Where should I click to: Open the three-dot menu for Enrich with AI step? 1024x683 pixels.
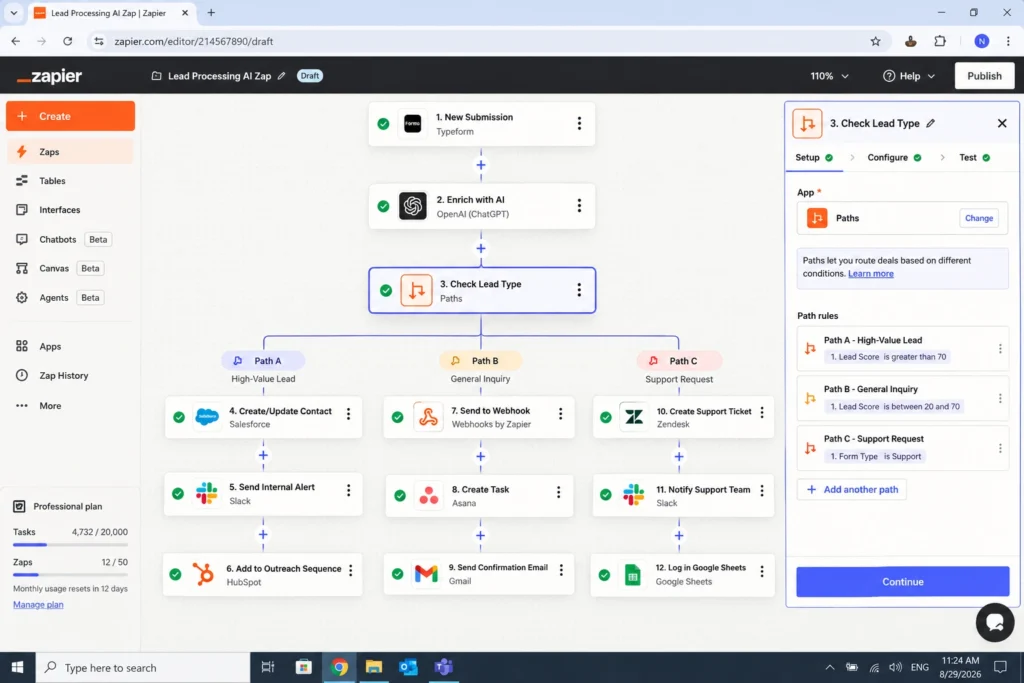pos(579,206)
